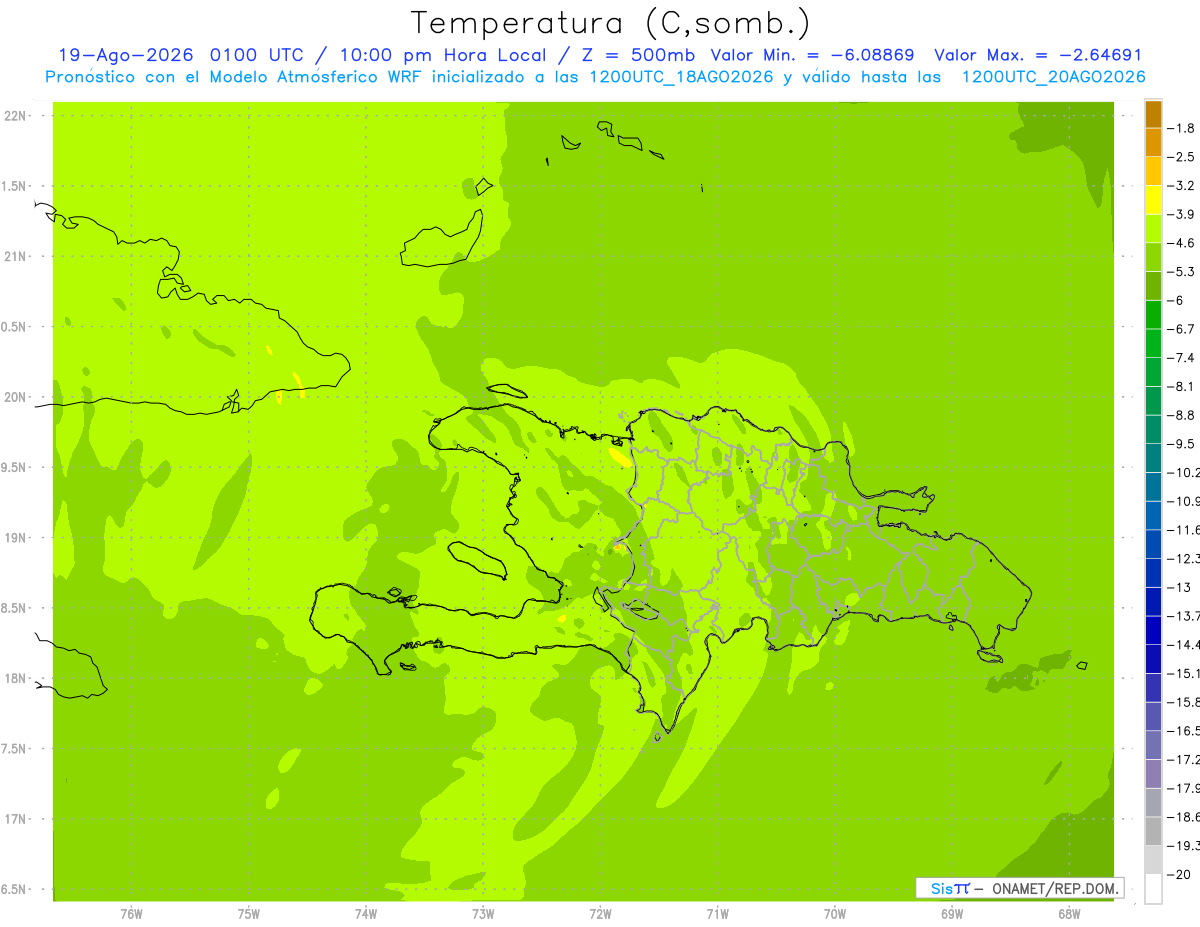This screenshot has width=1200, height=927.
Task: Click the "22N" latitude label
Action: point(15,116)
